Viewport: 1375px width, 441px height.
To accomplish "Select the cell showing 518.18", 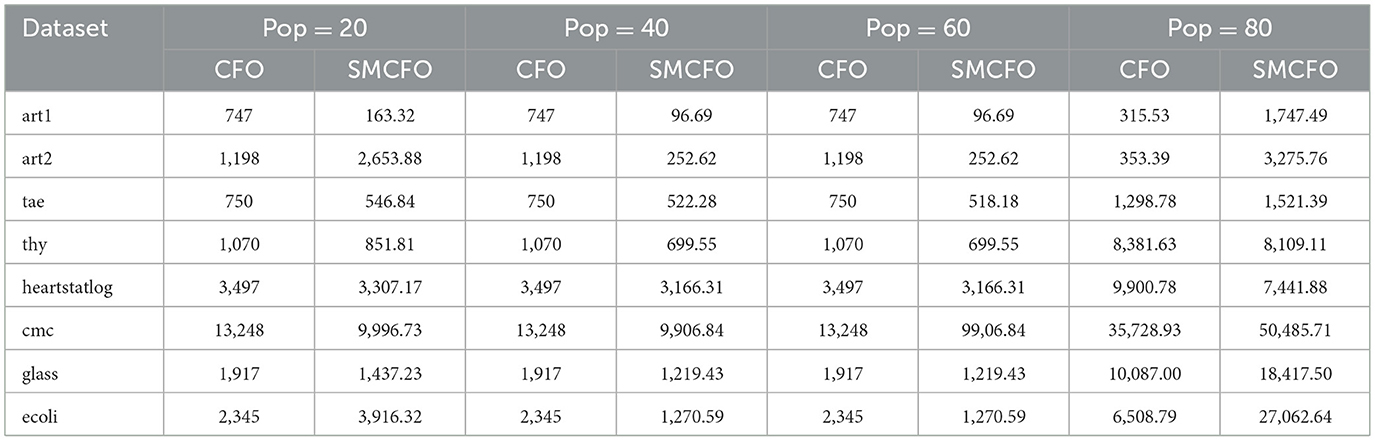I will click(994, 201).
